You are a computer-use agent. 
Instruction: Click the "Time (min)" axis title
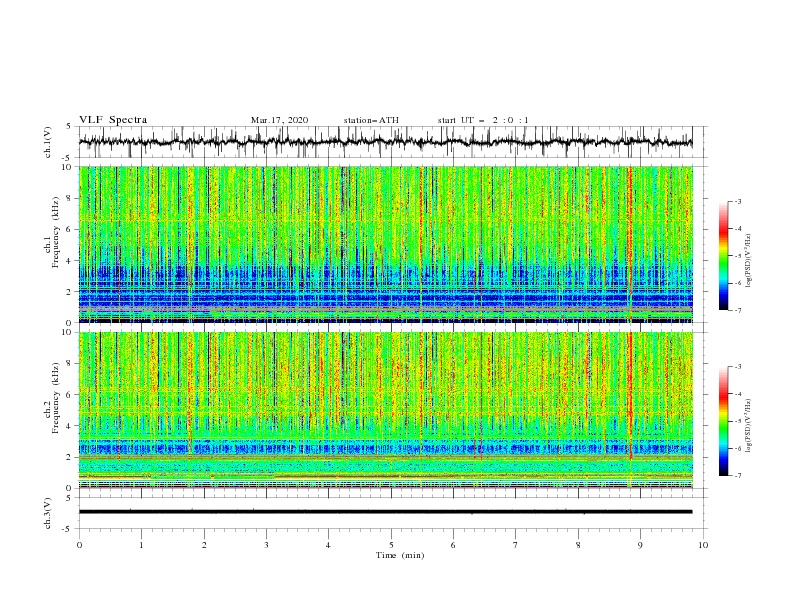[x=400, y=555]
